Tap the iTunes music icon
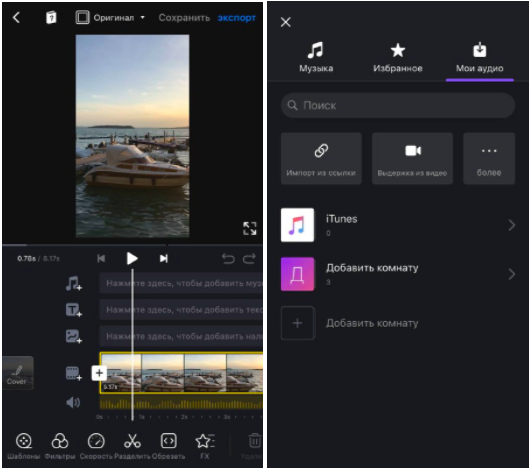 point(297,225)
